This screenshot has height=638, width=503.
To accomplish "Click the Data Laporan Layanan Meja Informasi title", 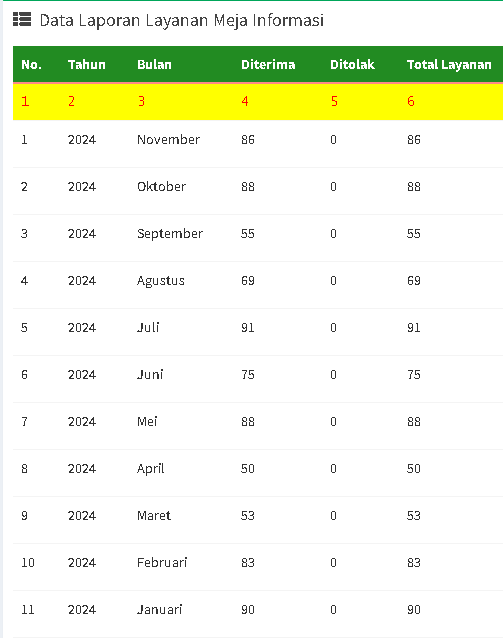I will [182, 20].
